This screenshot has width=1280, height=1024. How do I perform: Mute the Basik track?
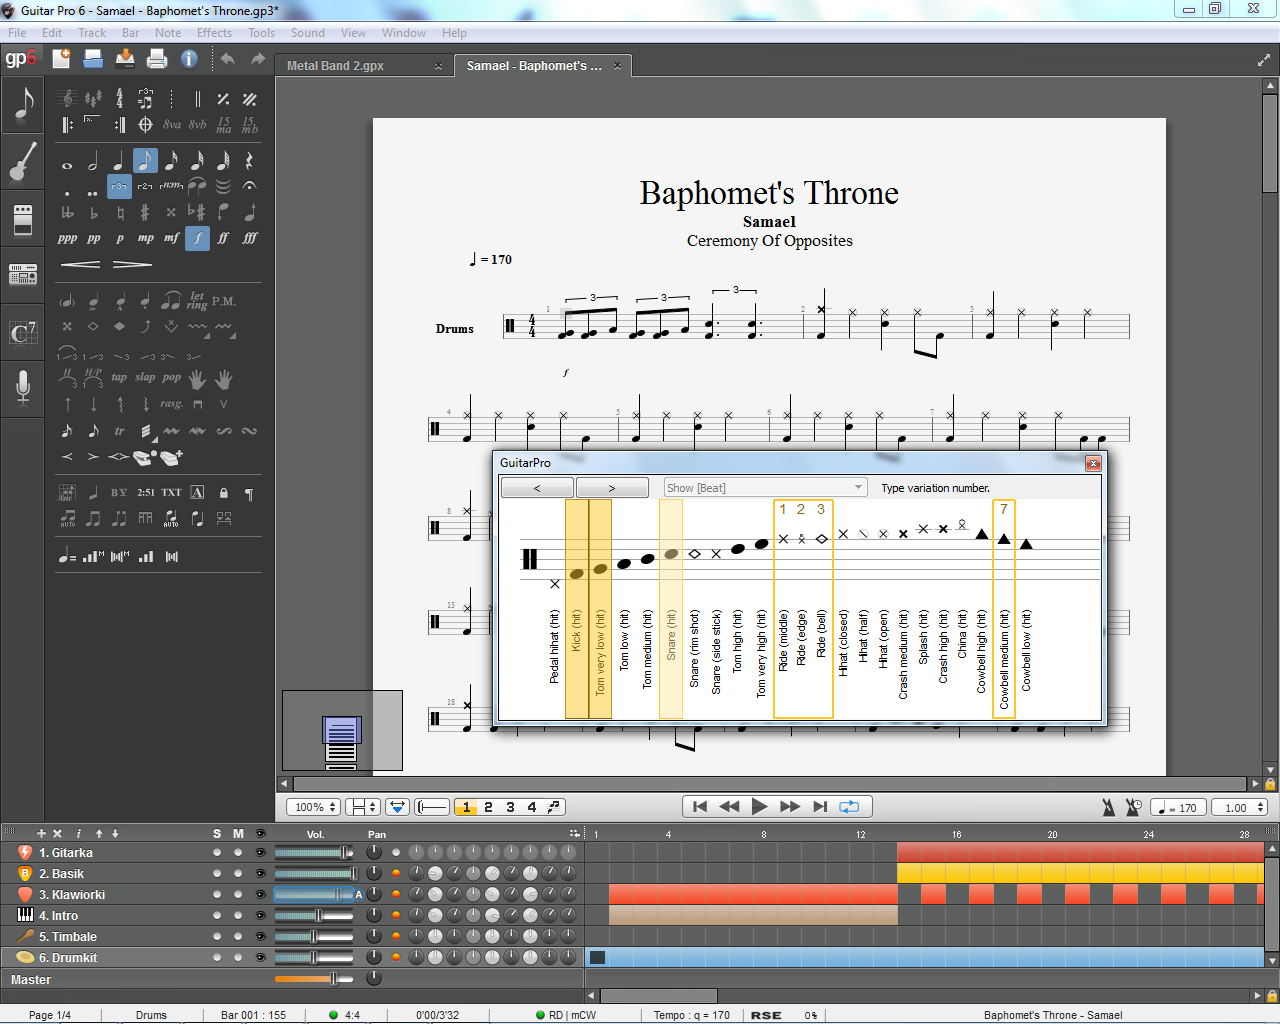tap(238, 874)
